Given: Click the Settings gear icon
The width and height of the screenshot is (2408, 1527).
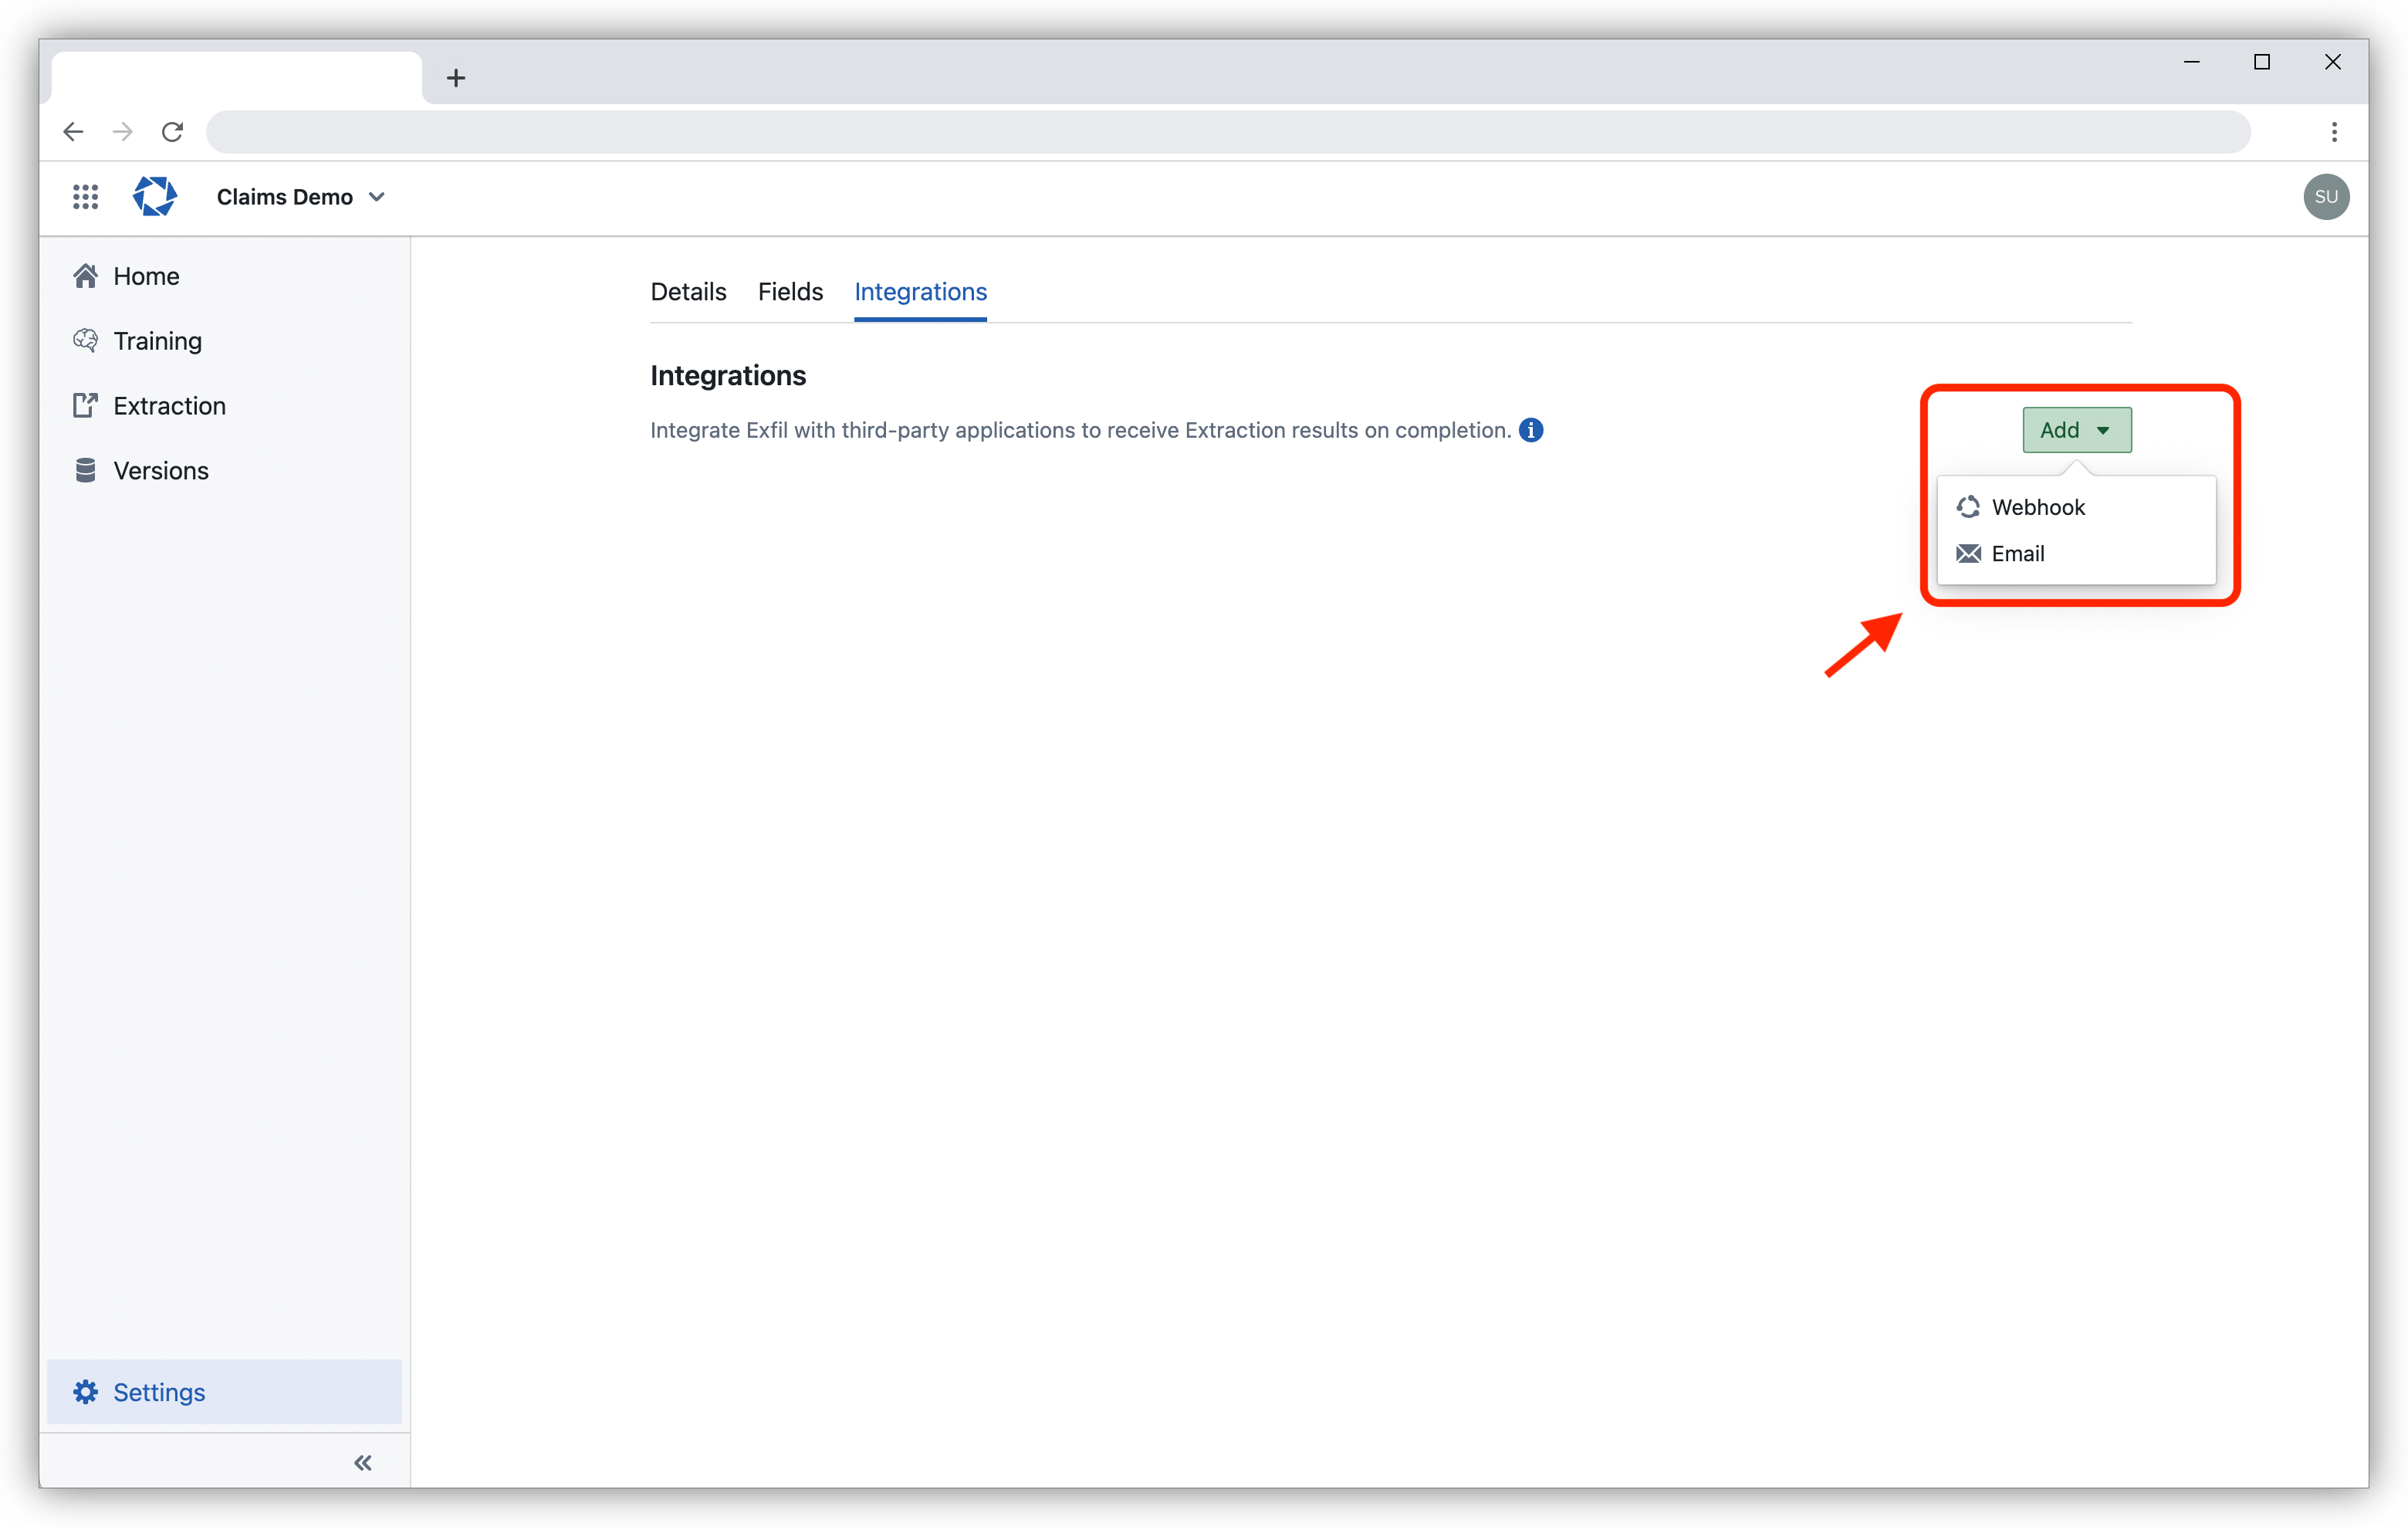Looking at the screenshot, I should [84, 1393].
